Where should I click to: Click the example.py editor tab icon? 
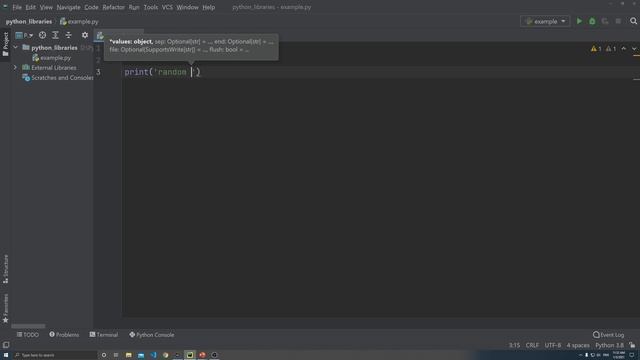[x=100, y=36]
